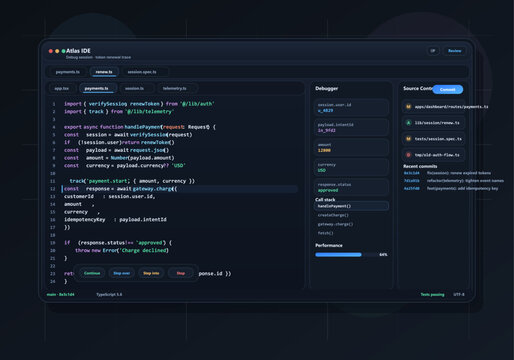Click the code line starting with track('payment.start'
514x360 pixels.
132,181
